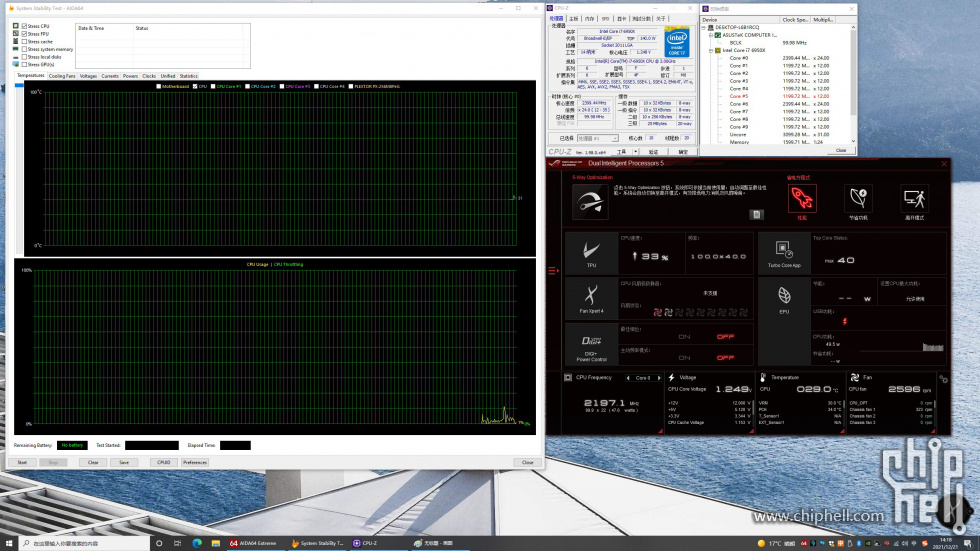Click the Save button in AIDA64

coord(124,462)
